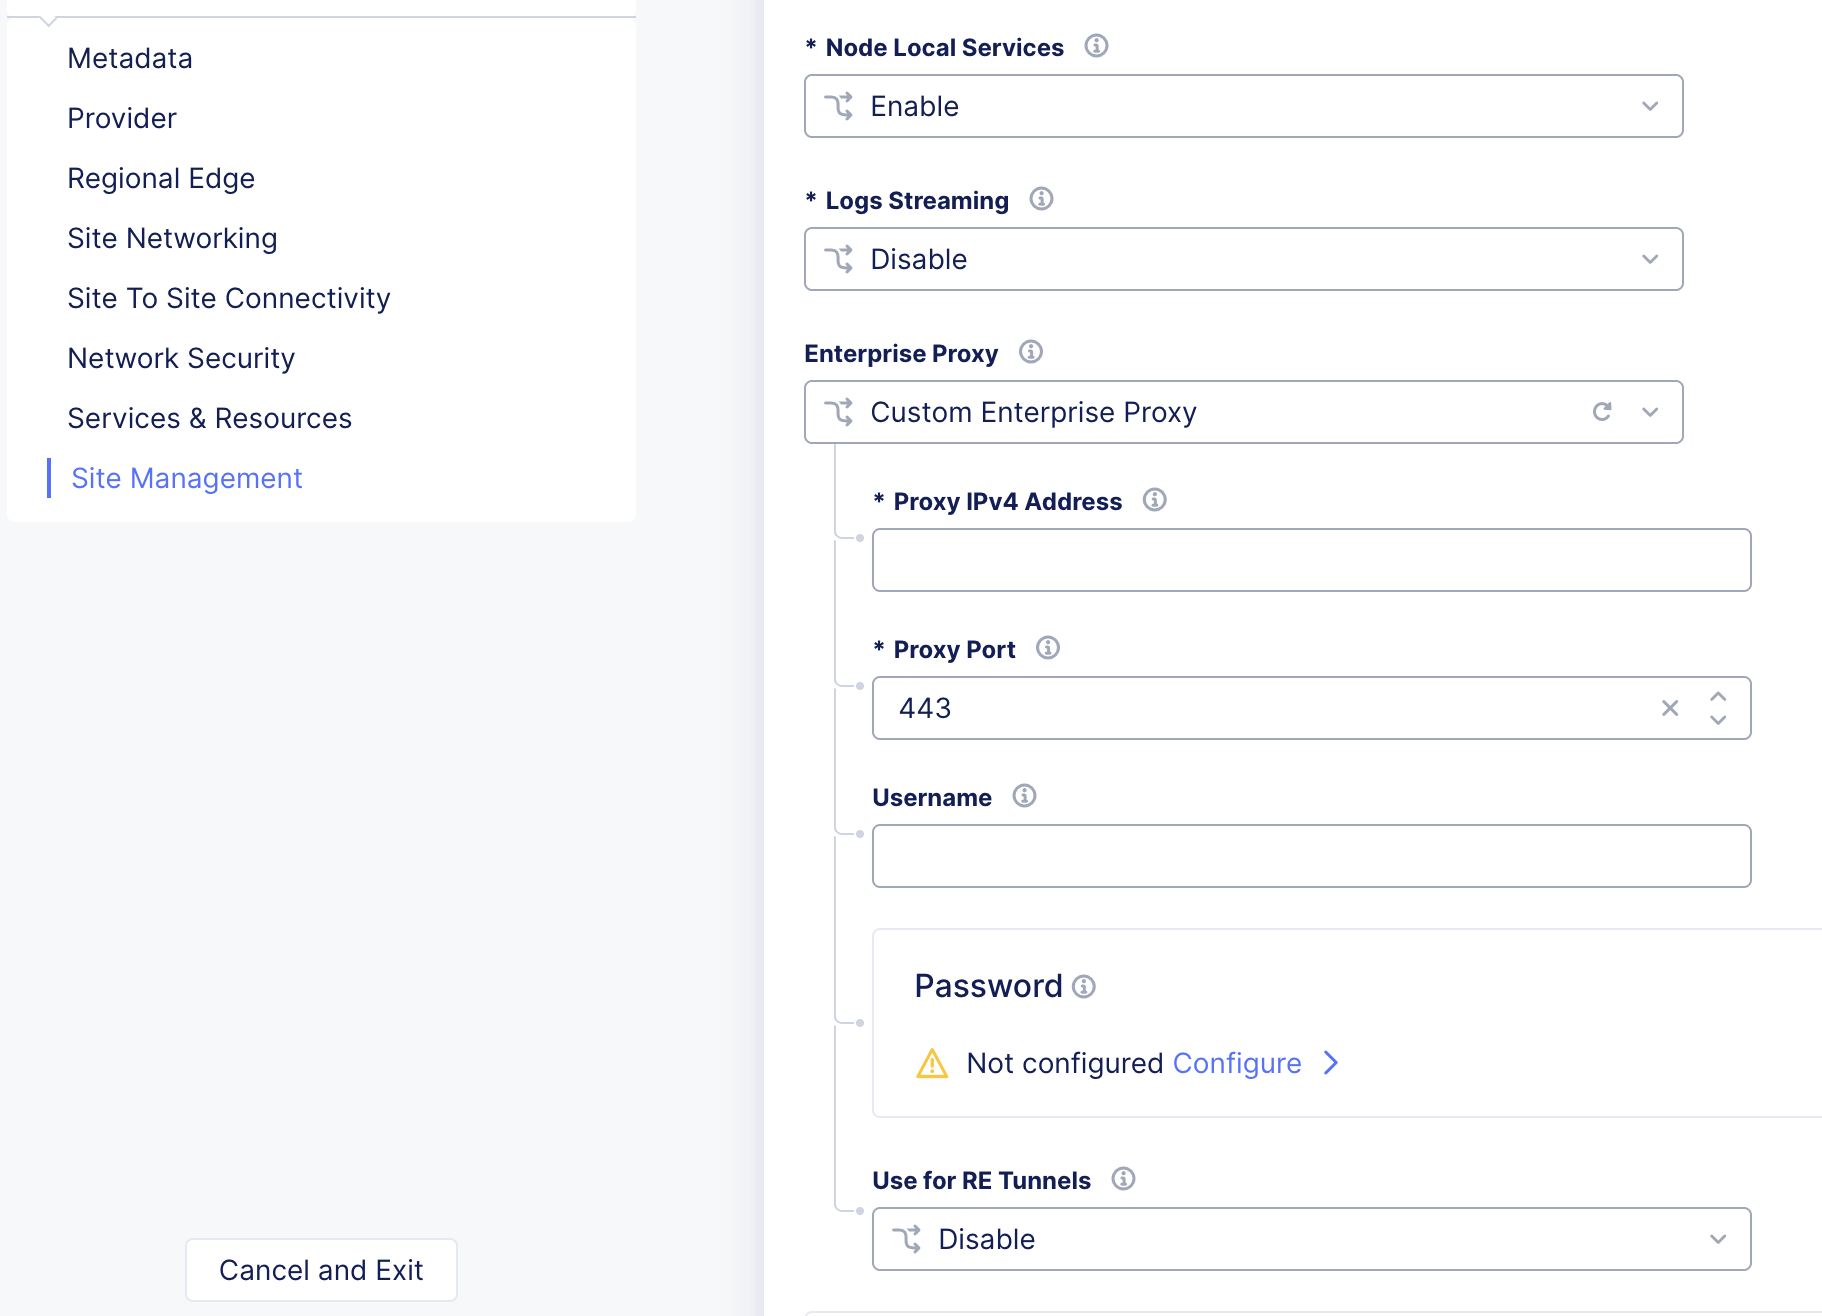
Task: Open the Node Local Services dropdown
Action: 1243,106
